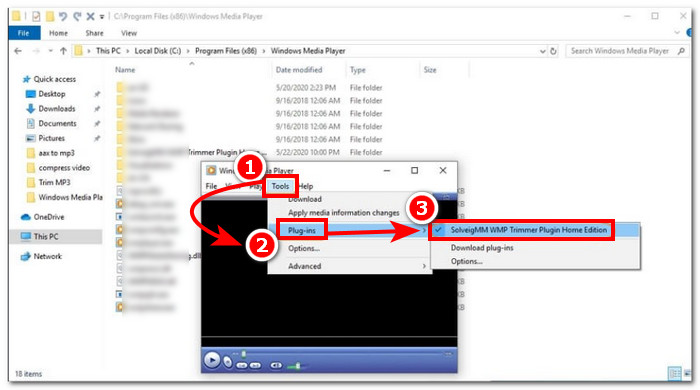The height and width of the screenshot is (390, 700).
Task: Click the Redo icon in Explorer title bar
Action: click(x=77, y=17)
